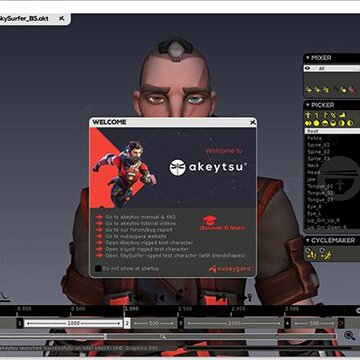Select the Neck joint in the Picker
The width and height of the screenshot is (360, 360).
(313, 166)
